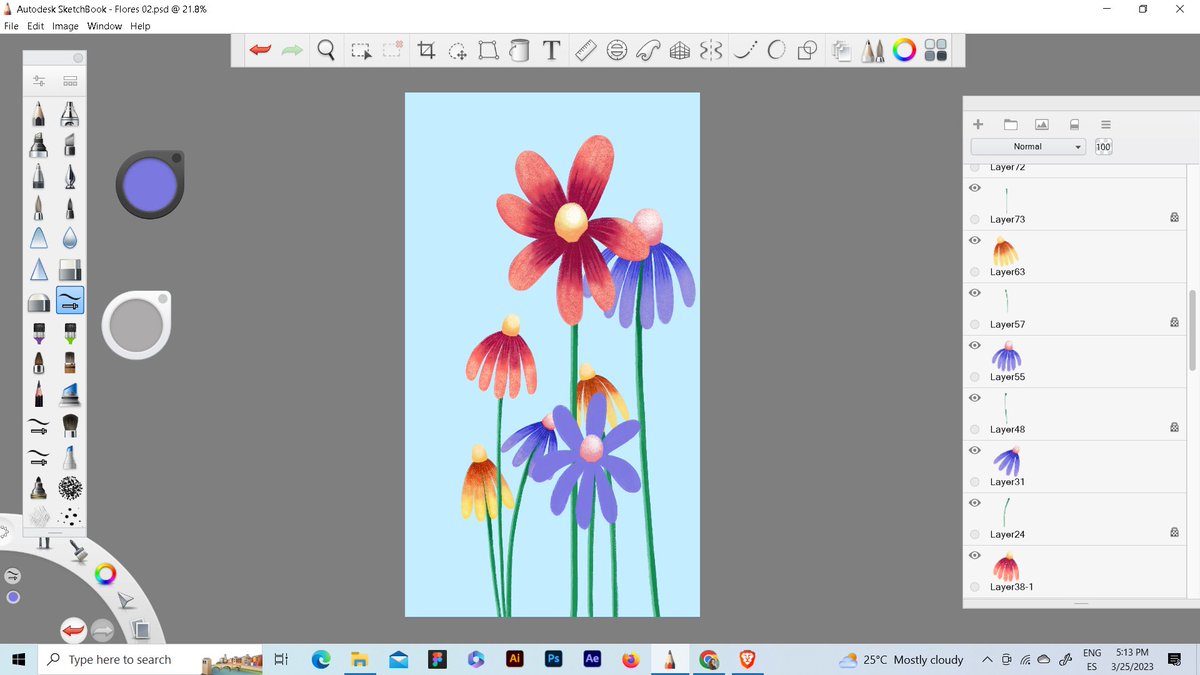Enable the Ruler guide tool
The height and width of the screenshot is (675, 1200).
coord(586,50)
